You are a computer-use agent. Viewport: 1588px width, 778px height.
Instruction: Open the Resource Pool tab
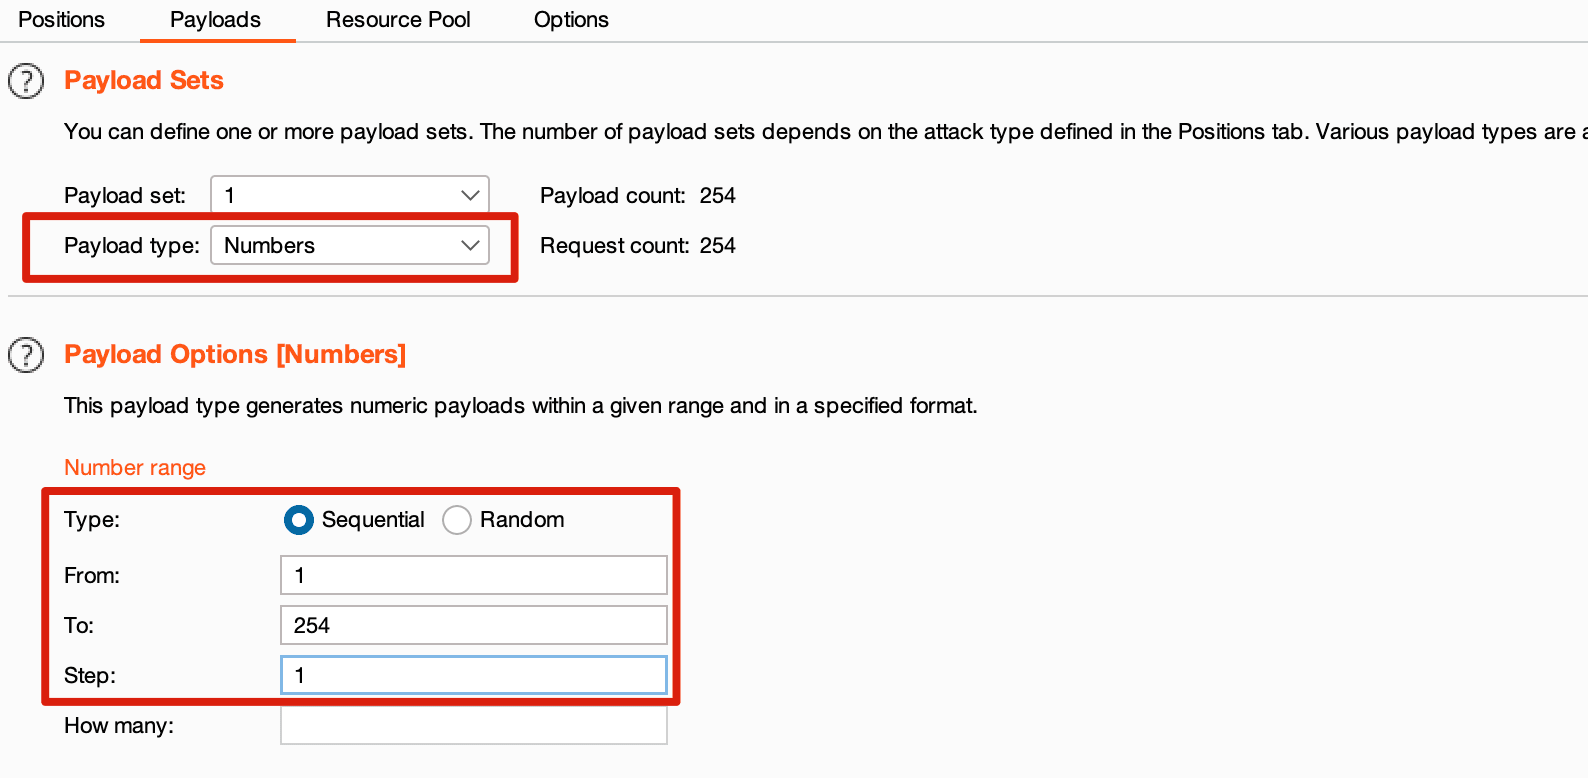point(398,20)
